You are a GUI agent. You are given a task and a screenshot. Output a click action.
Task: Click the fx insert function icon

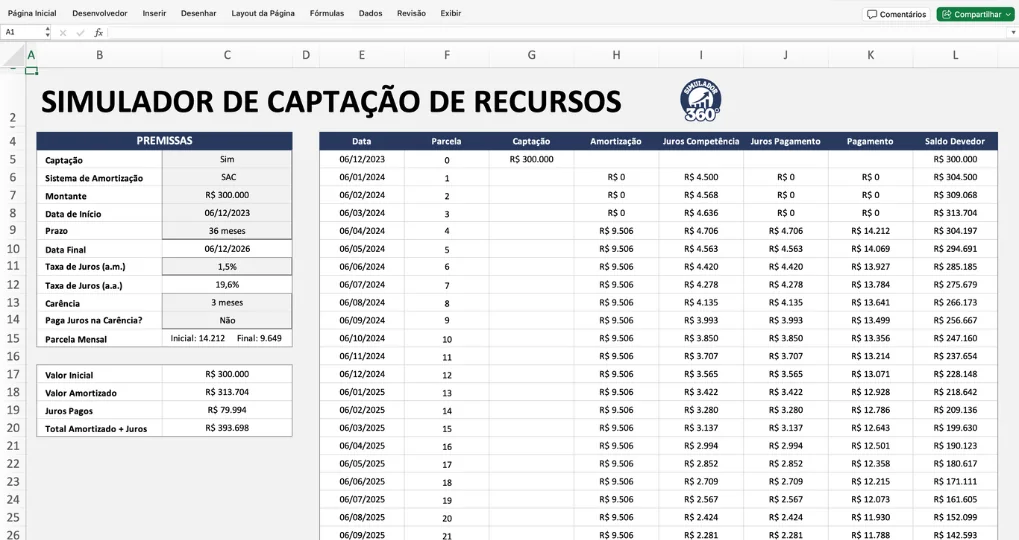(x=98, y=32)
